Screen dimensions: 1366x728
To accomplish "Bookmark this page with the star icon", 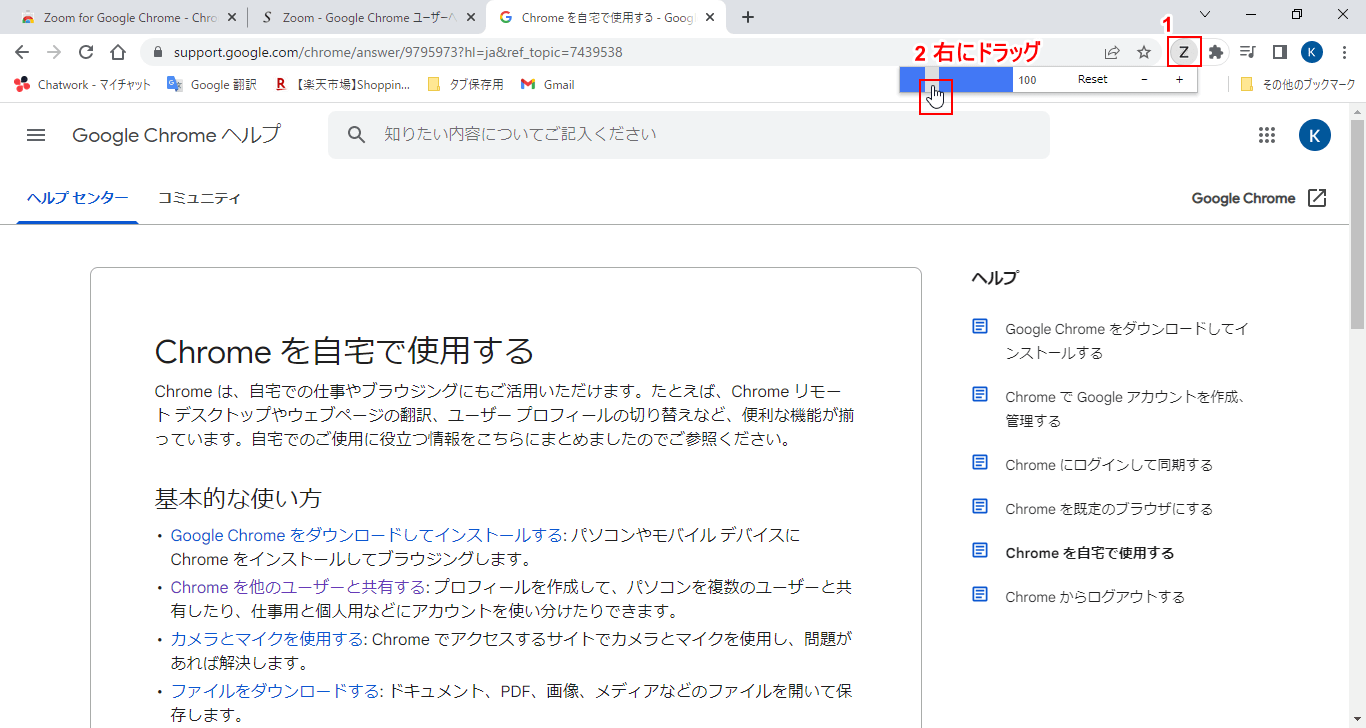I will pyautogui.click(x=1144, y=52).
